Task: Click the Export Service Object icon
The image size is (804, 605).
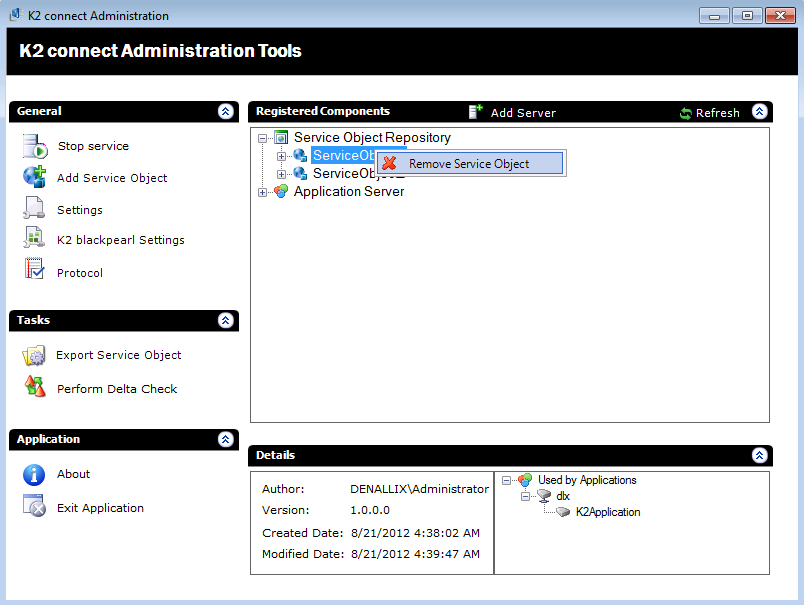Action: pos(35,355)
